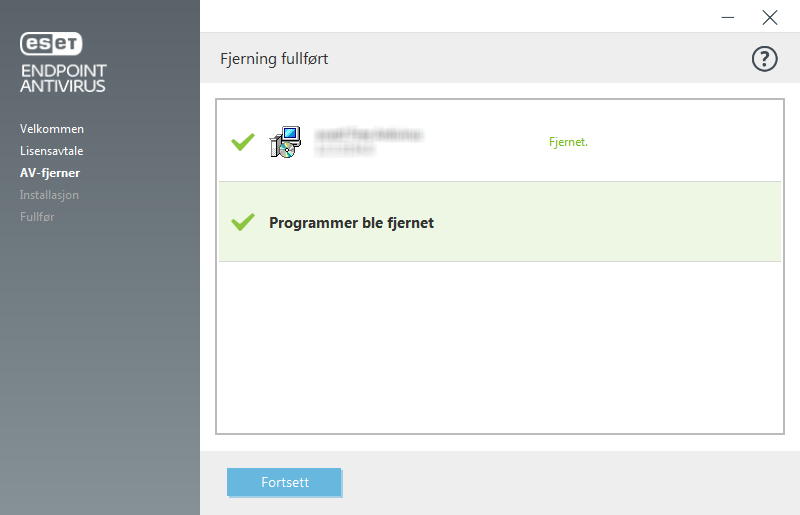Click checkmark next to Programmer ble fjernet
Image resolution: width=800 pixels, height=515 pixels.
click(x=243, y=222)
